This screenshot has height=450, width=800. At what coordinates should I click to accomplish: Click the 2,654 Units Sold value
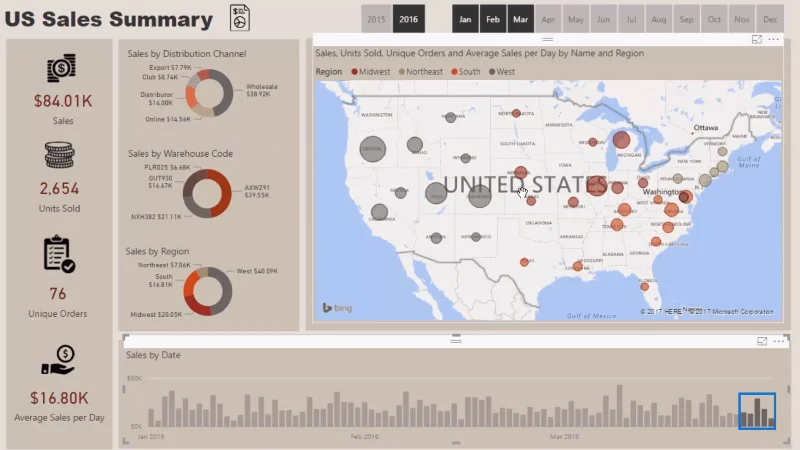[x=60, y=188]
